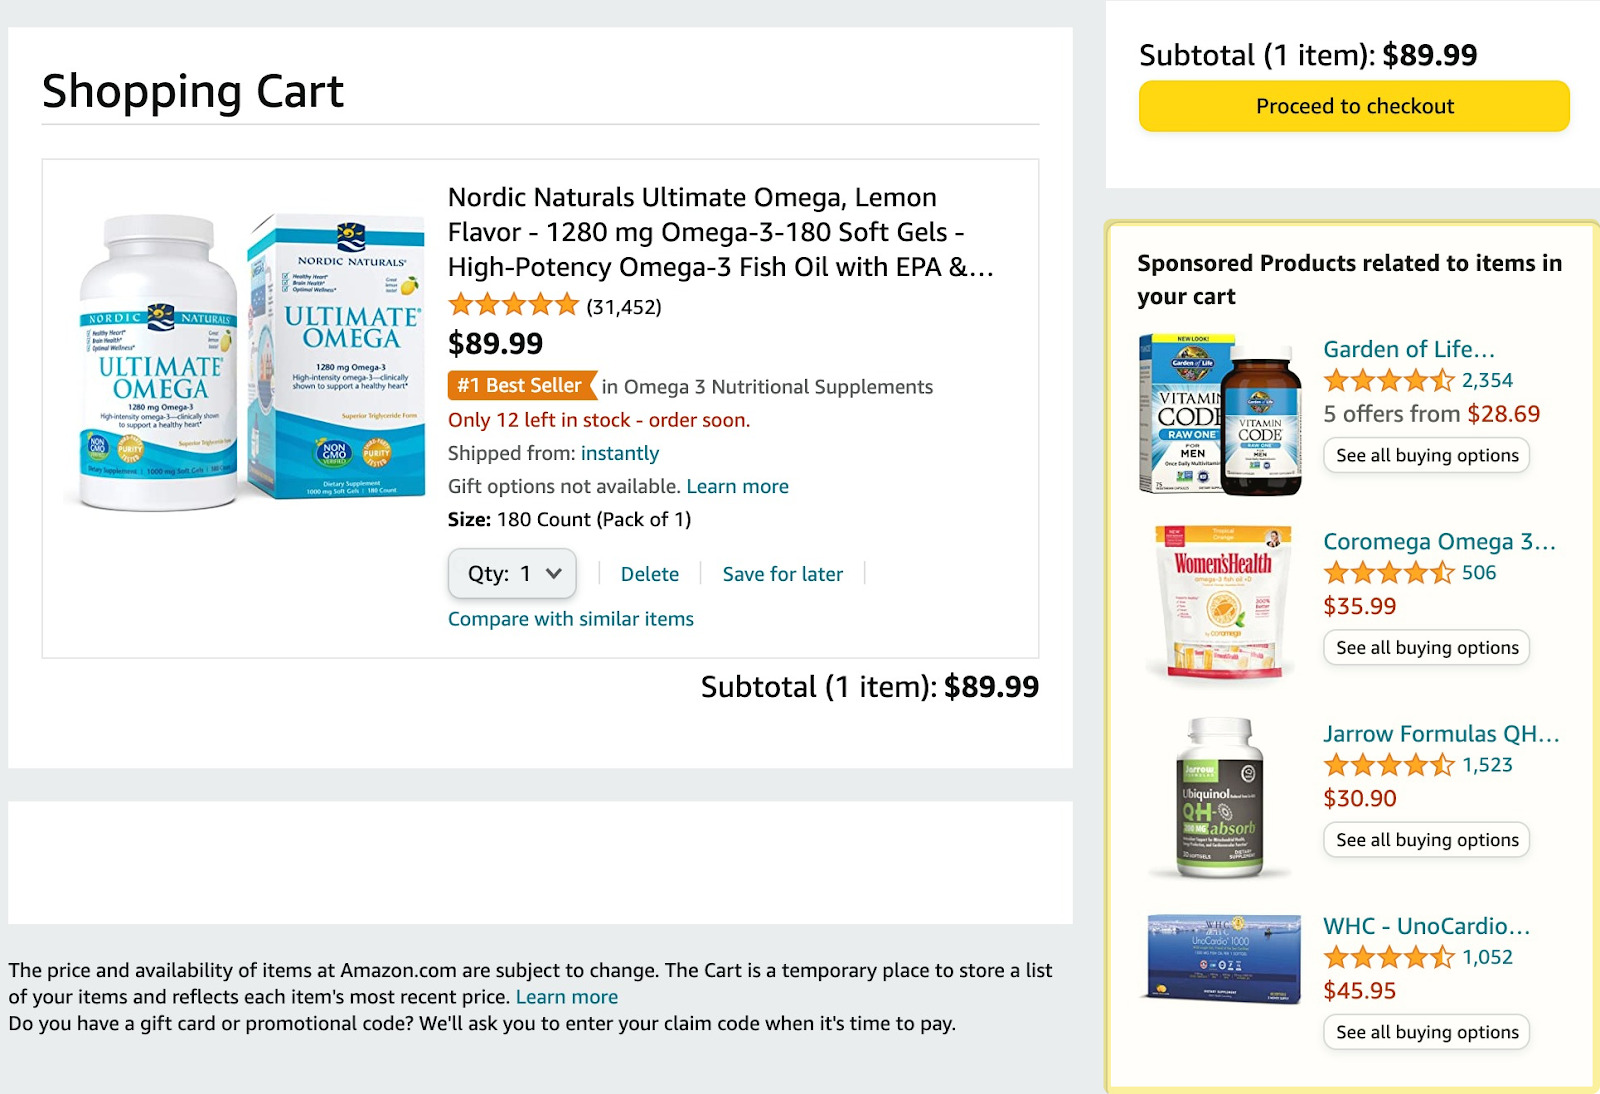See all buying options for Garden of Life
This screenshot has width=1600, height=1094.
point(1425,455)
